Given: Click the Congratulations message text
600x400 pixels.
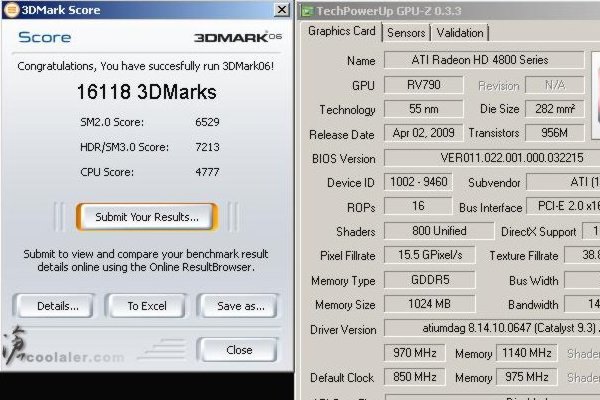Looking at the screenshot, I should tap(145, 66).
